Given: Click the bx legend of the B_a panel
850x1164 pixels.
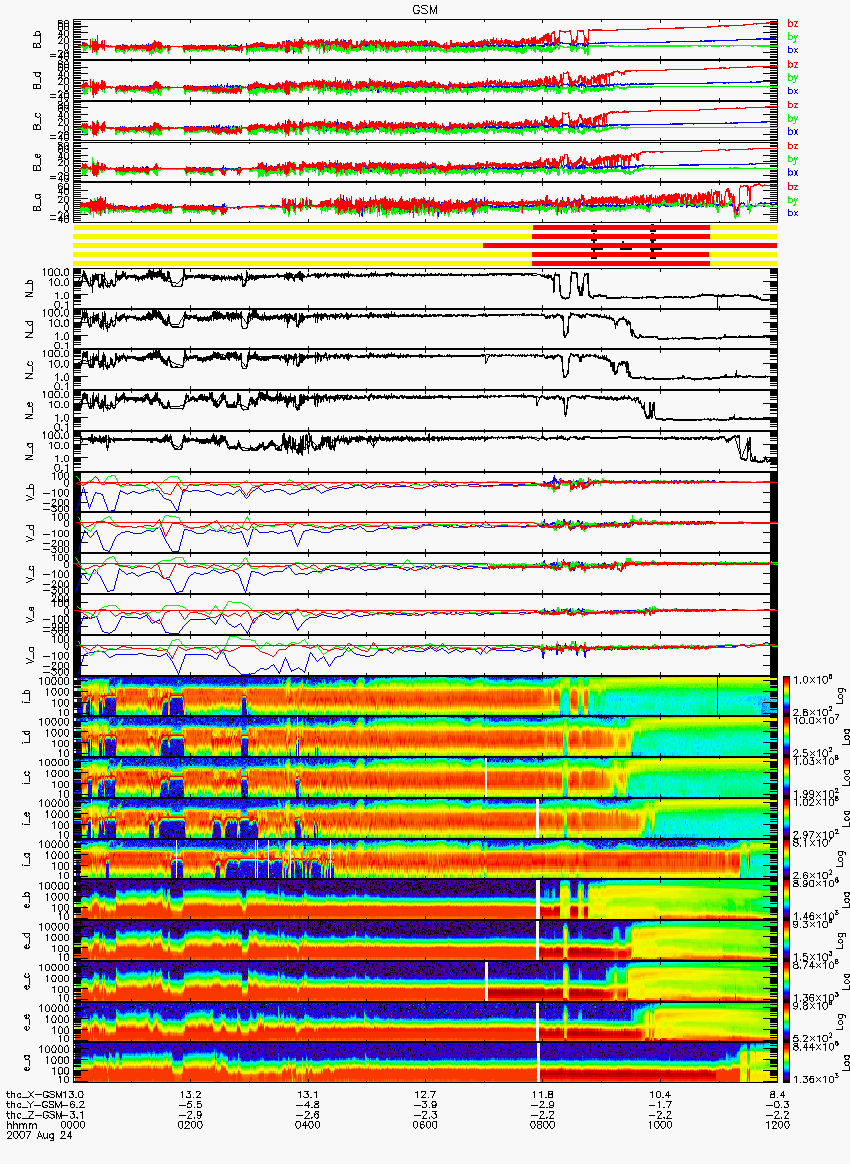Looking at the screenshot, I should [793, 213].
